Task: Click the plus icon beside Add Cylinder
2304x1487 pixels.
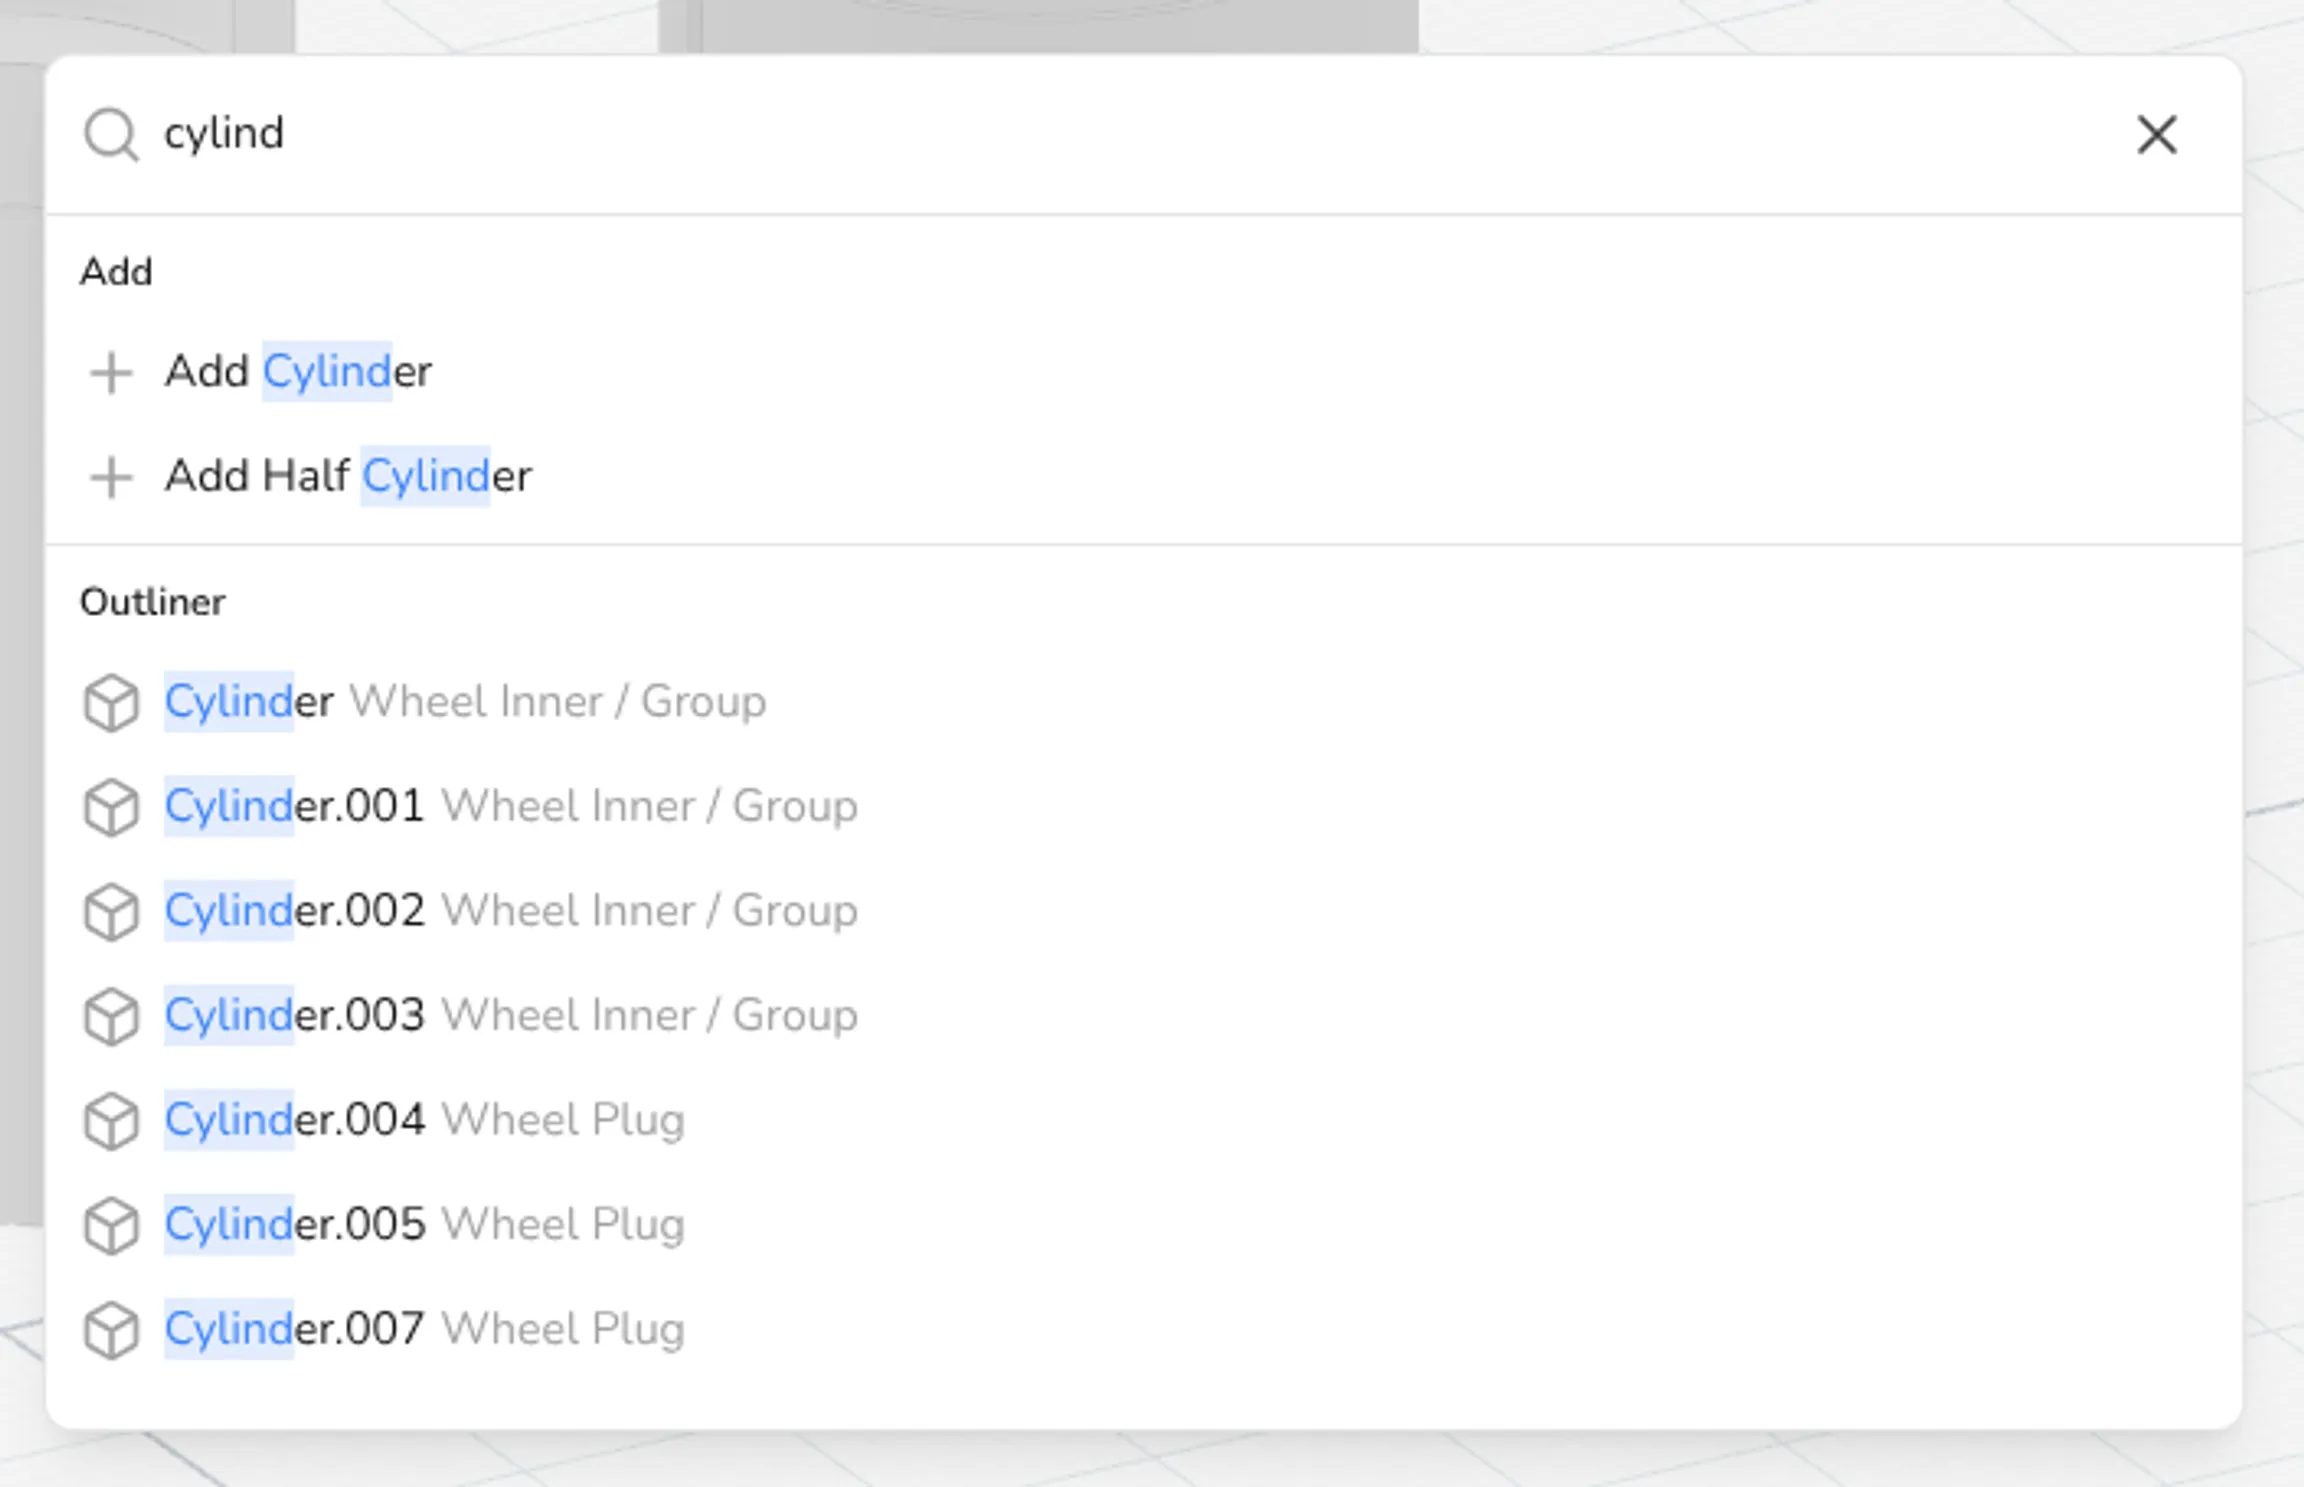Action: 111,373
